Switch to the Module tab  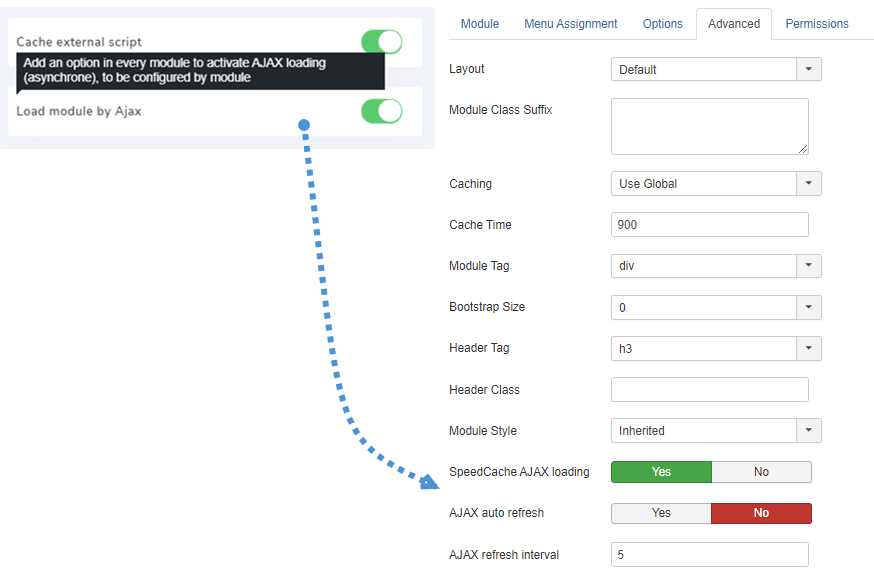tap(480, 24)
